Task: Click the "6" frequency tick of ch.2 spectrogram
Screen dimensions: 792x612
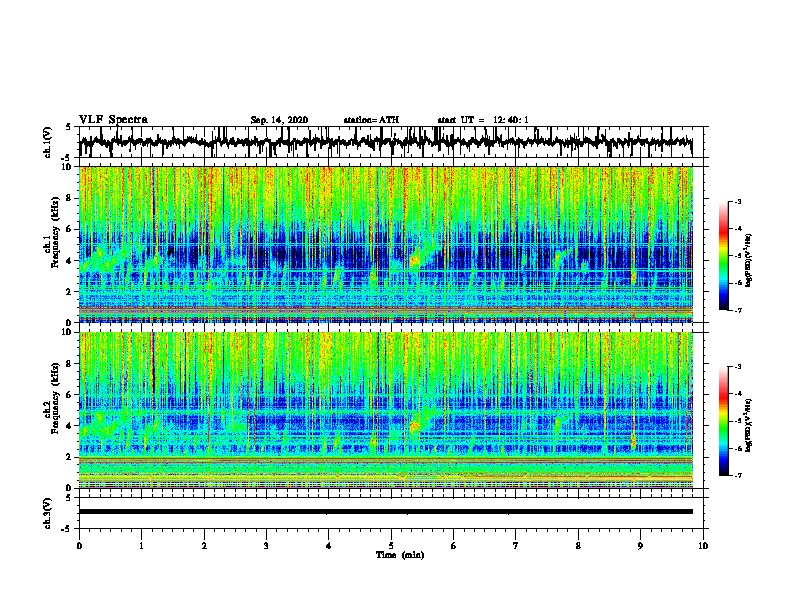Action: [x=70, y=395]
